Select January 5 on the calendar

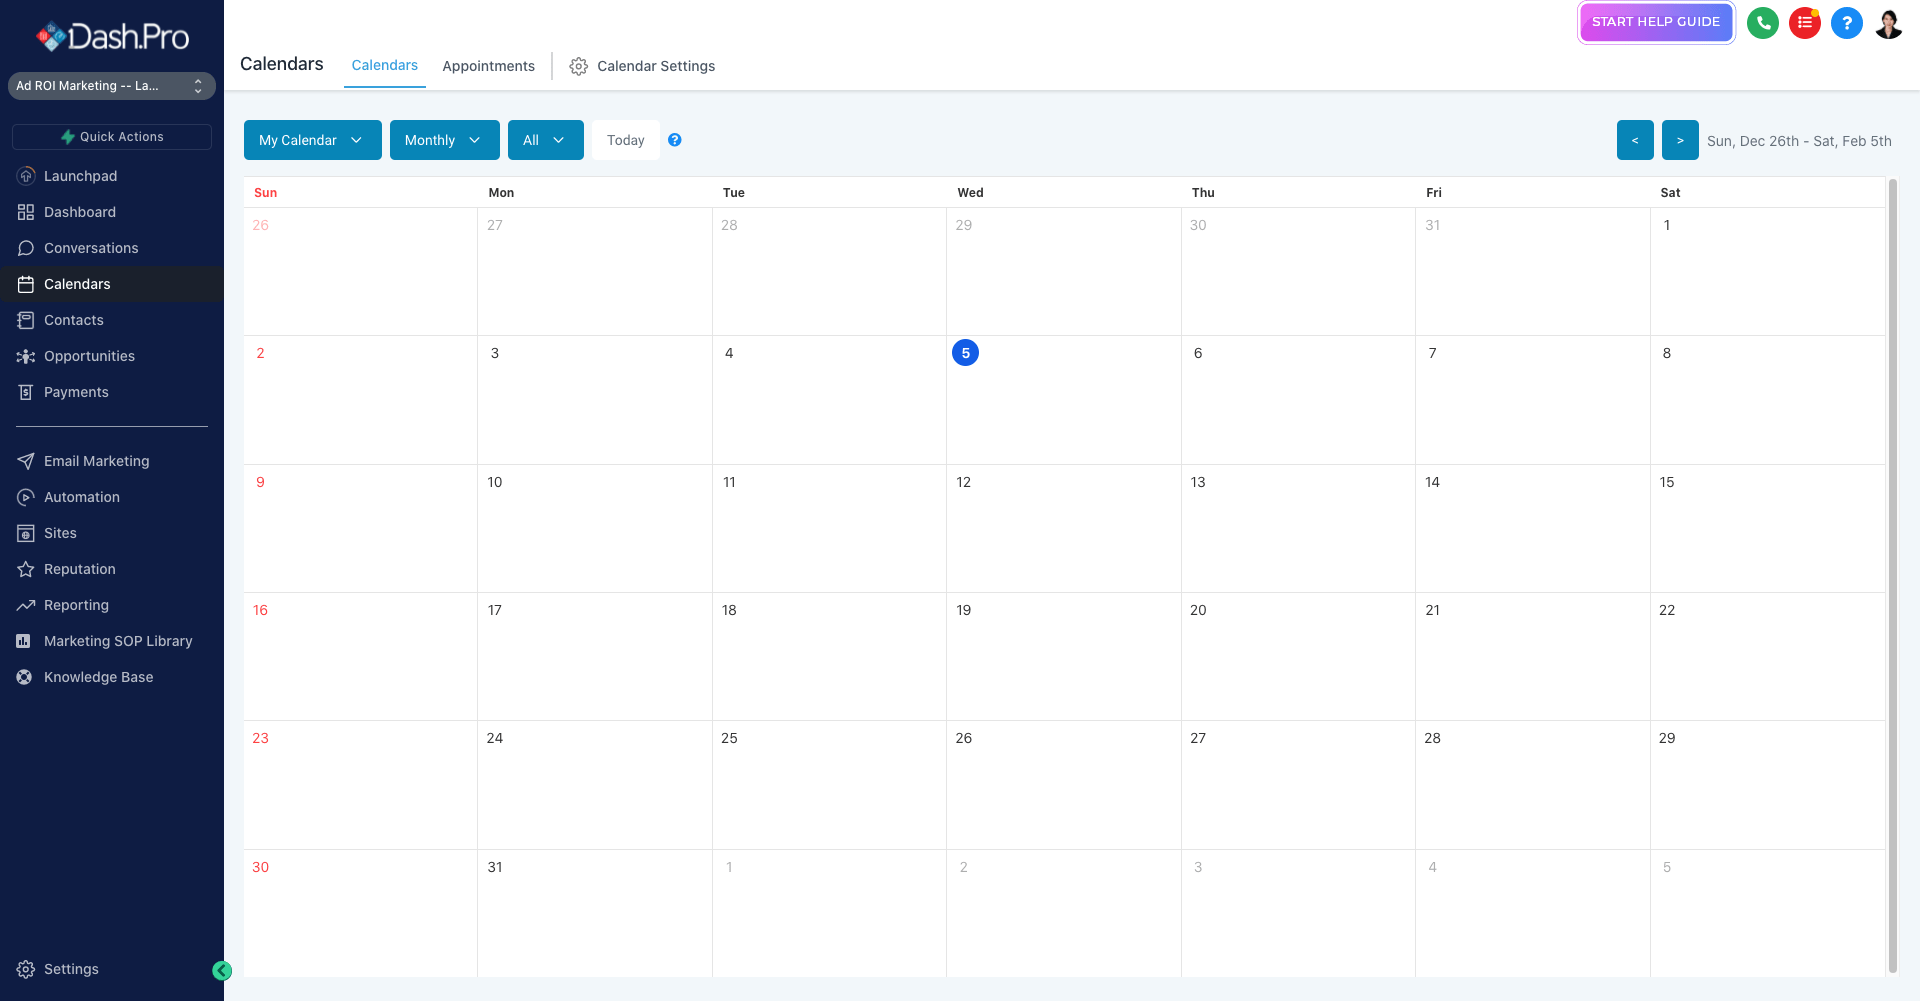click(965, 352)
